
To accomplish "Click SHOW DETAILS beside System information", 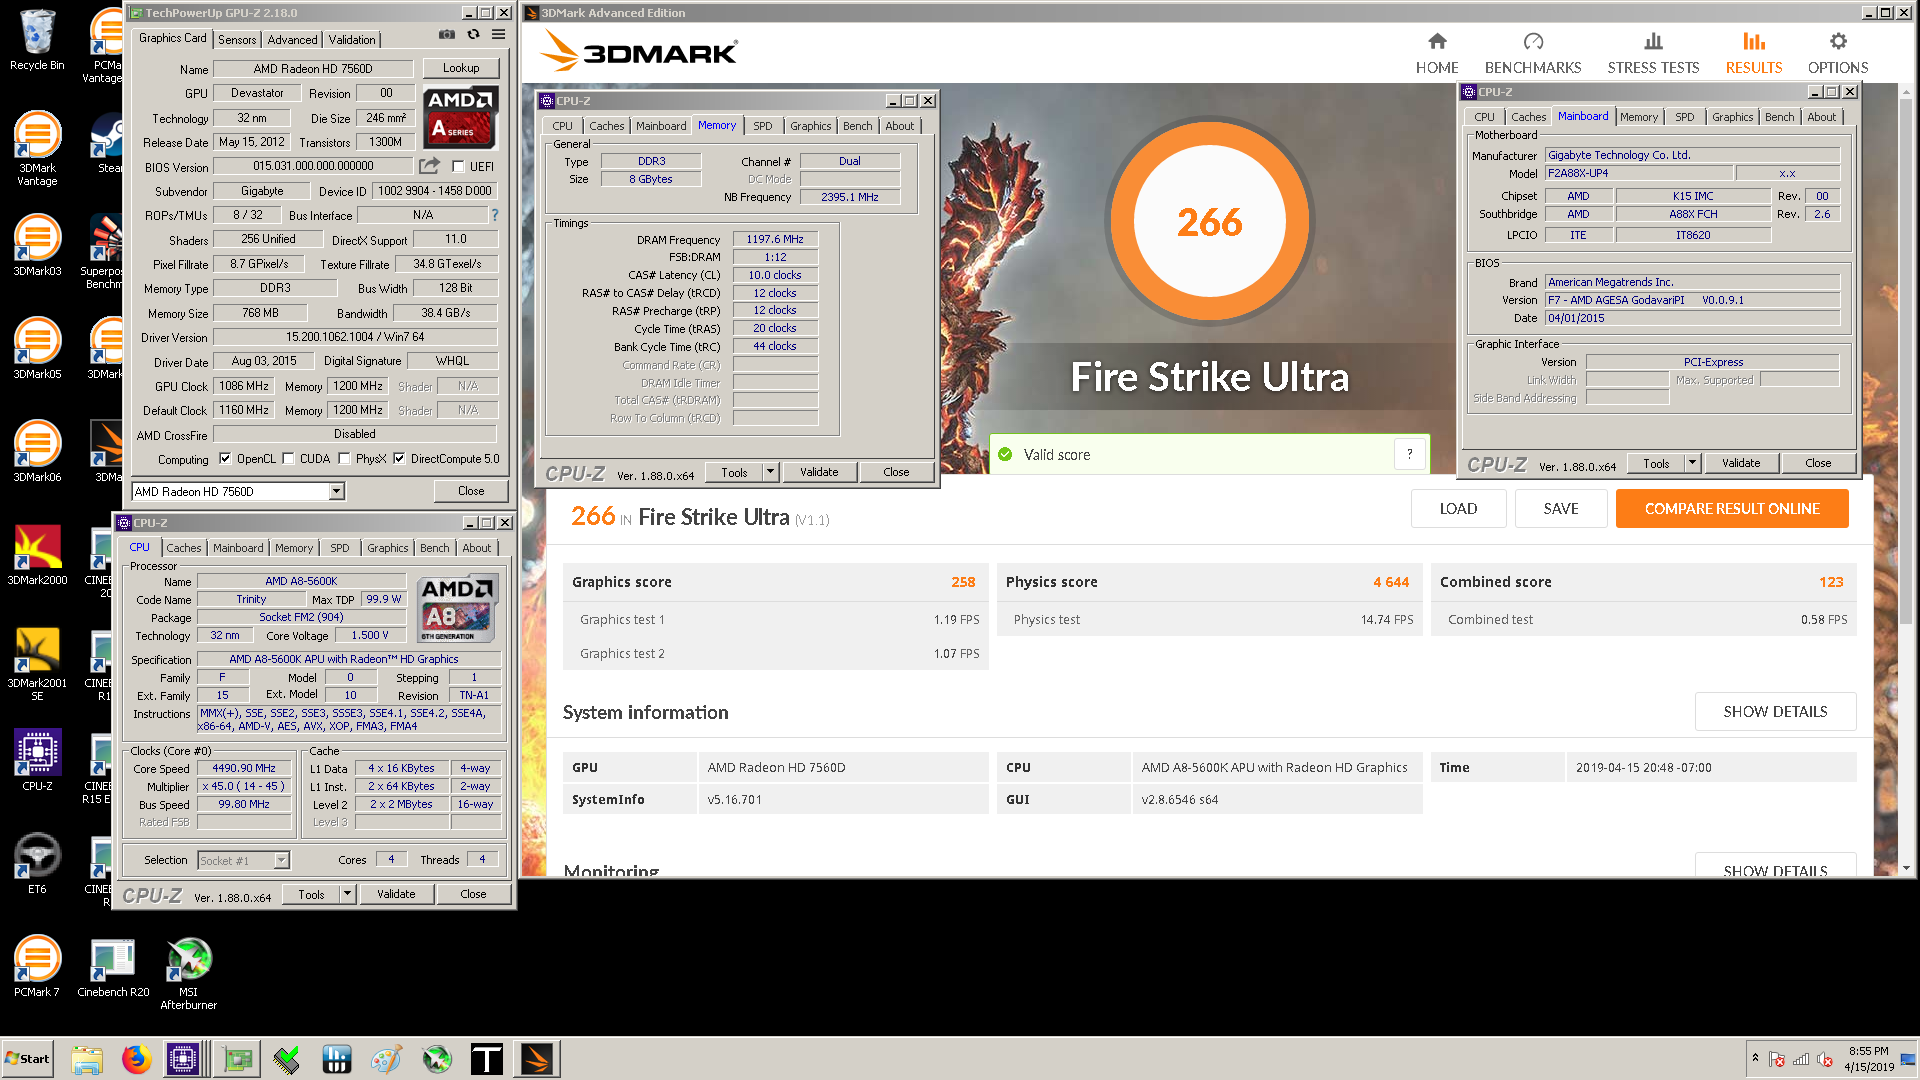I will pos(1775,711).
